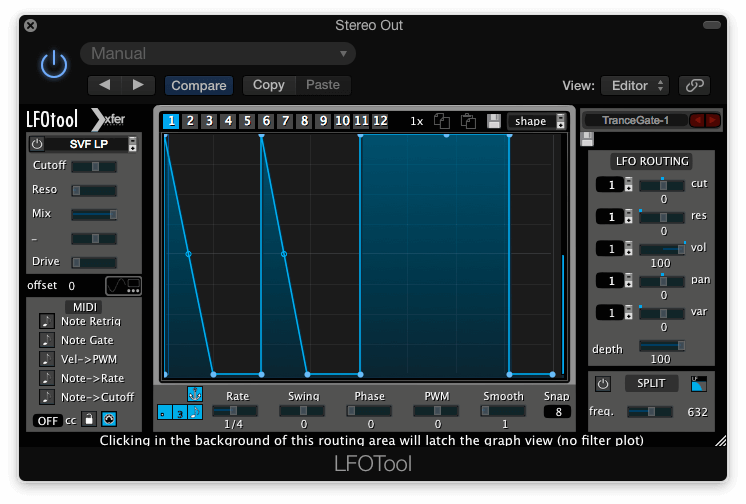Toggle the blue plugin bypass power button

54,64
